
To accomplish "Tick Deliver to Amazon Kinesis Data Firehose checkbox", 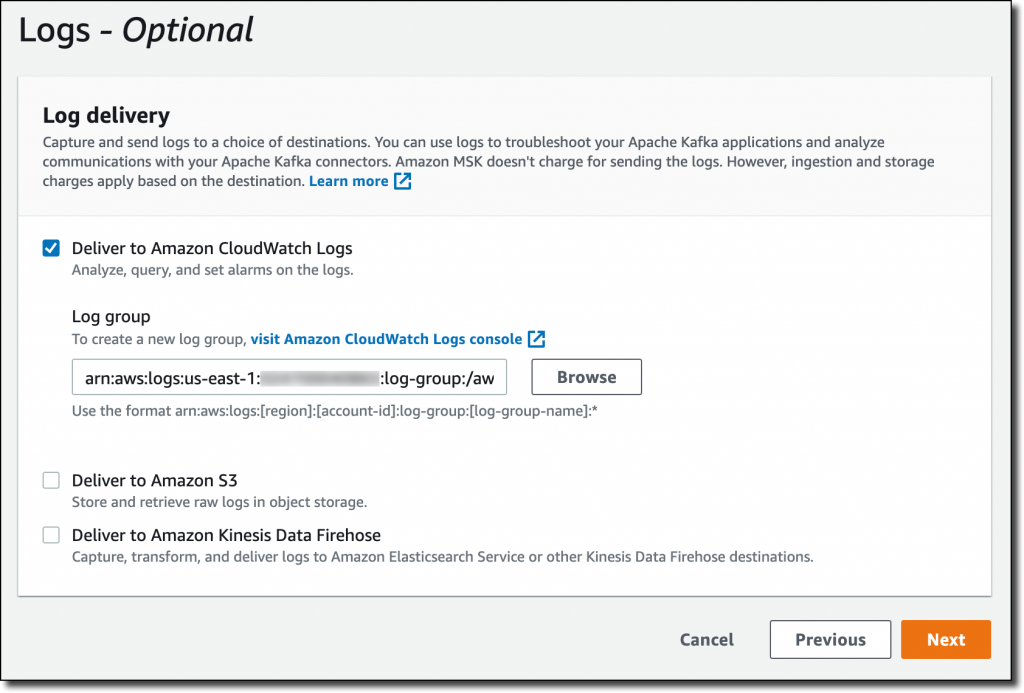I will point(51,535).
